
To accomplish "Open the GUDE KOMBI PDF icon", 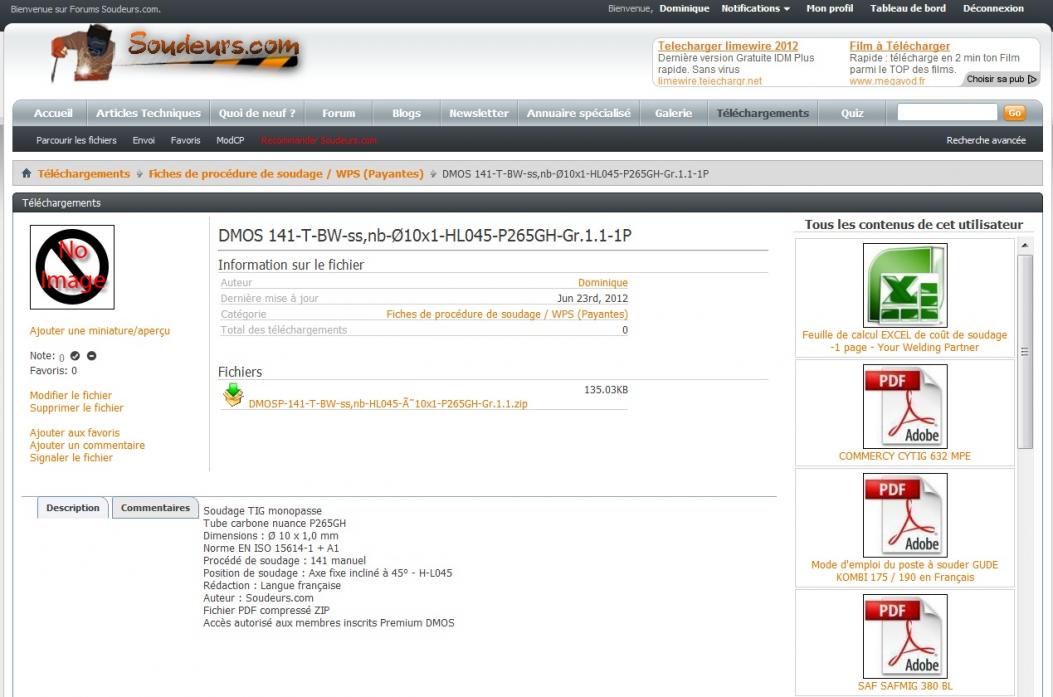I will tap(904, 515).
